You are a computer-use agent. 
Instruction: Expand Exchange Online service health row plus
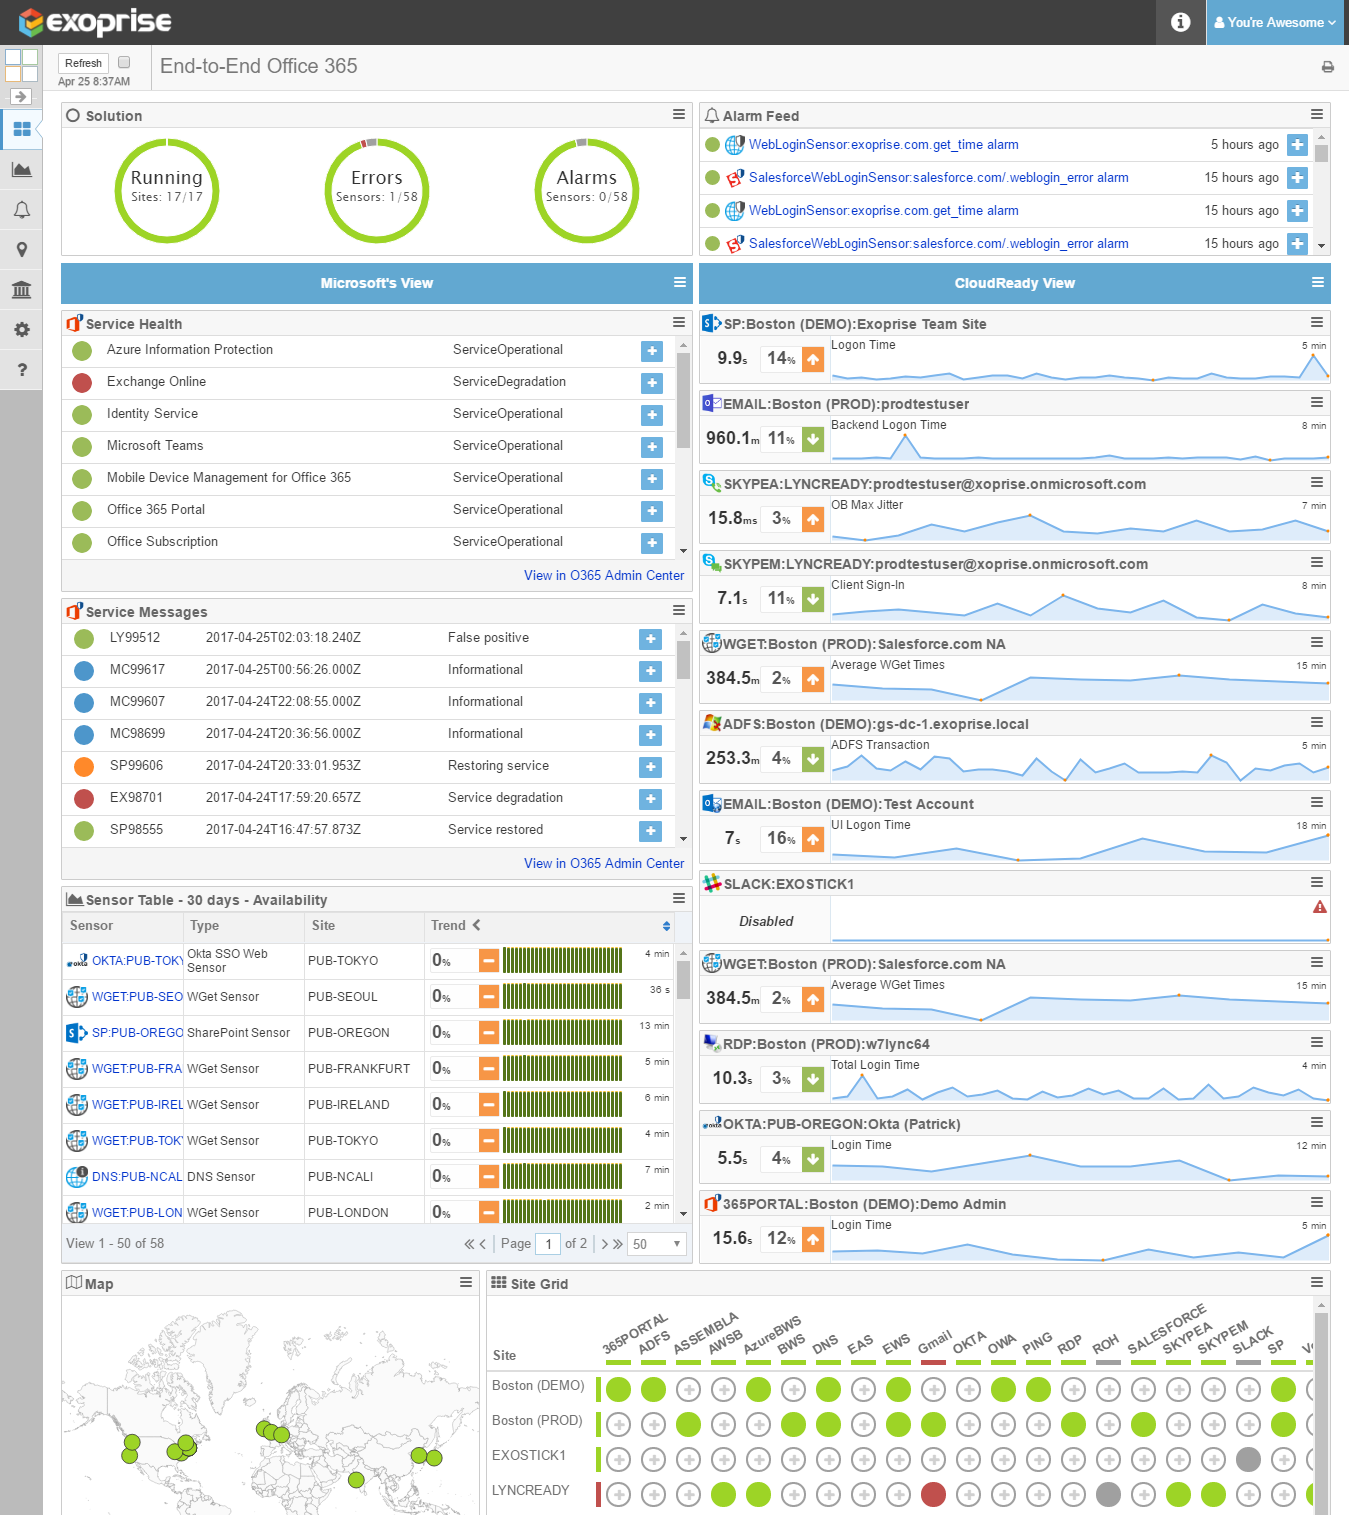652,383
